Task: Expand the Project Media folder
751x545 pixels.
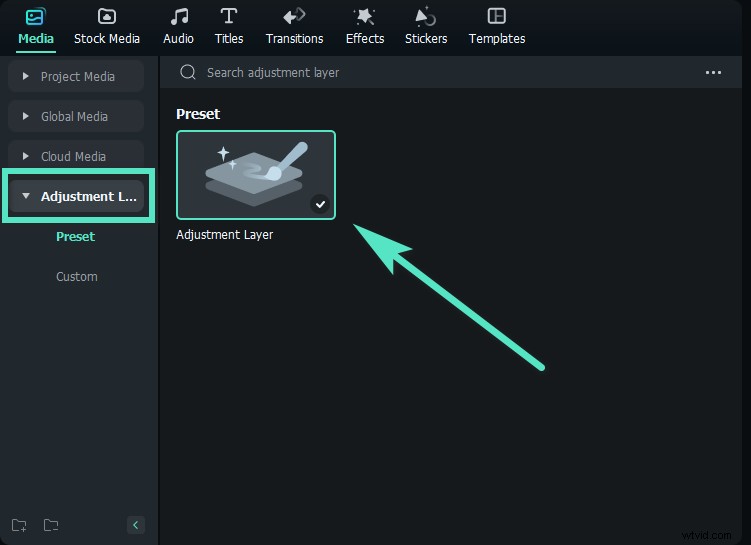Action: [77, 77]
